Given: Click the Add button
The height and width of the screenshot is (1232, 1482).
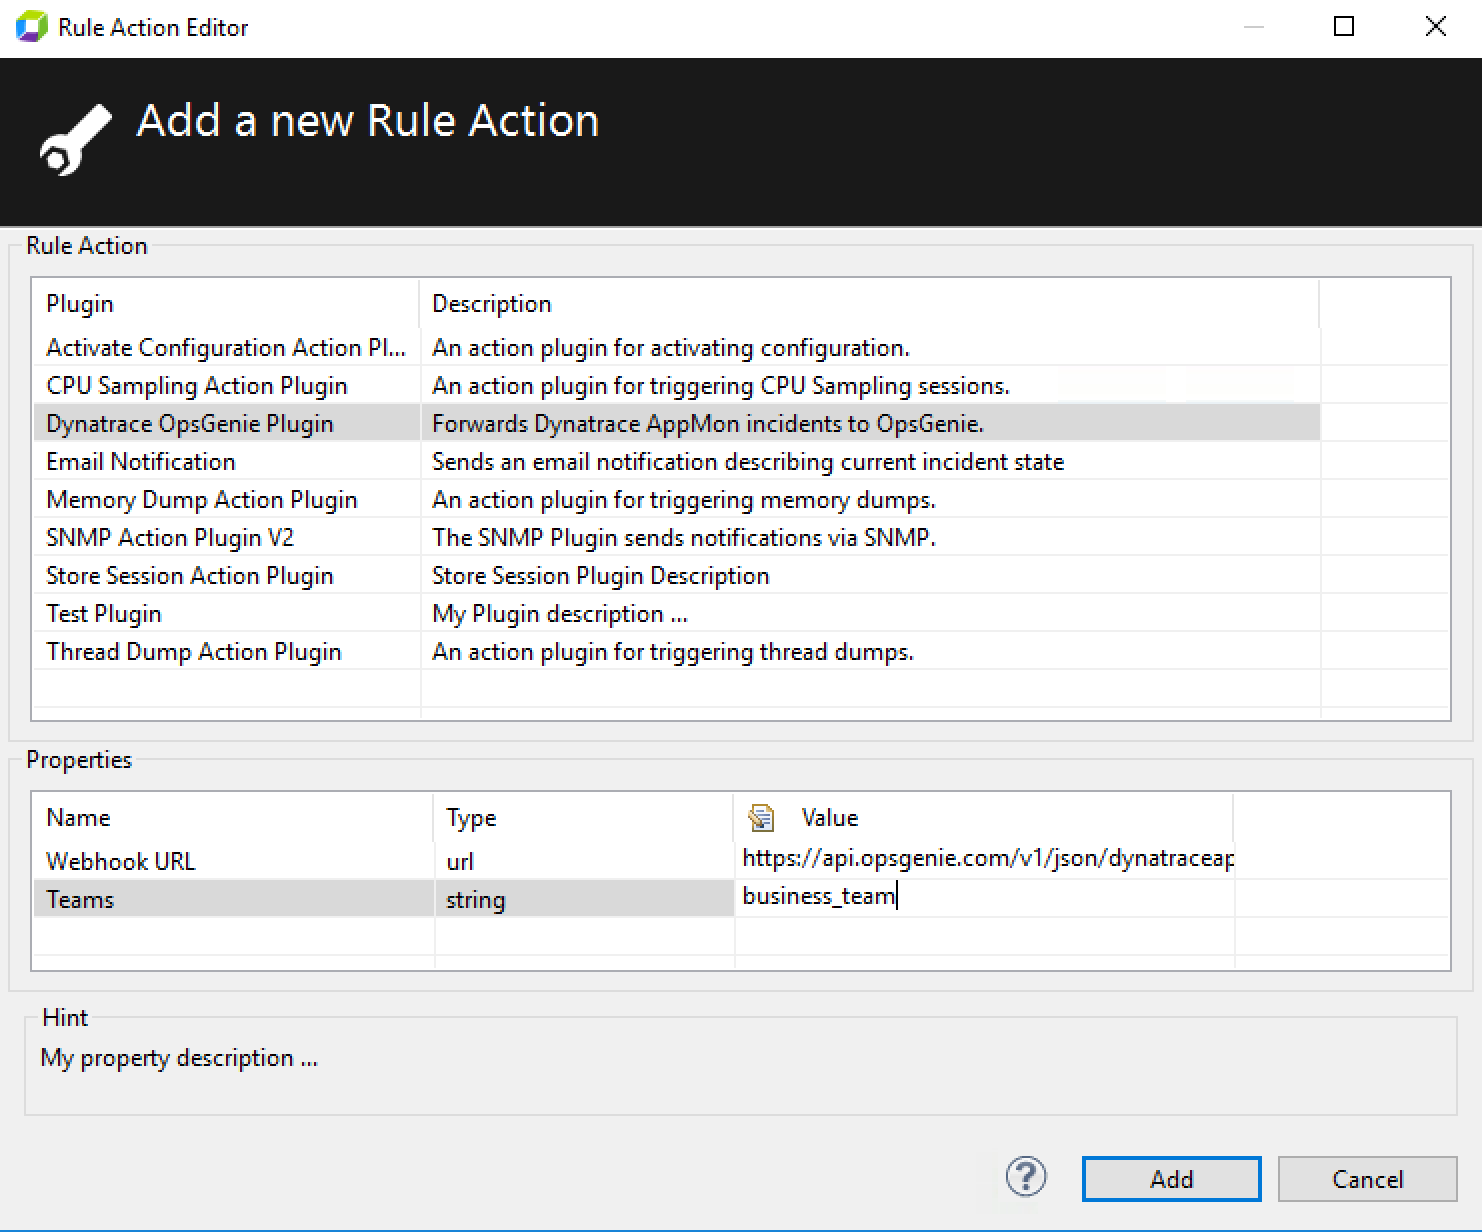Looking at the screenshot, I should 1171,1179.
